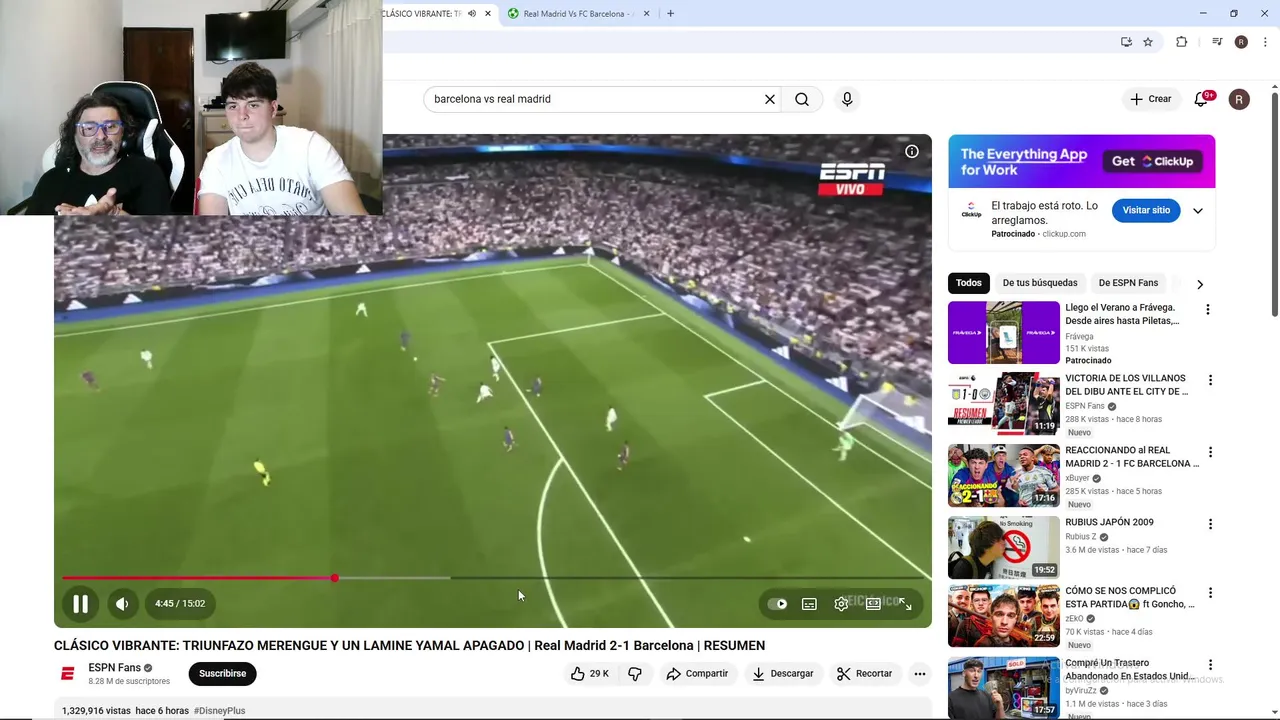1280x720 pixels.
Task: Open more actions under the video
Action: click(920, 674)
